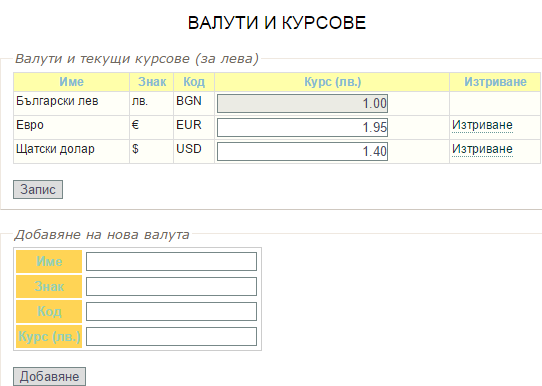This screenshot has width=542, height=386.
Task: Click the orange Код label in add form
Action: pos(49,311)
